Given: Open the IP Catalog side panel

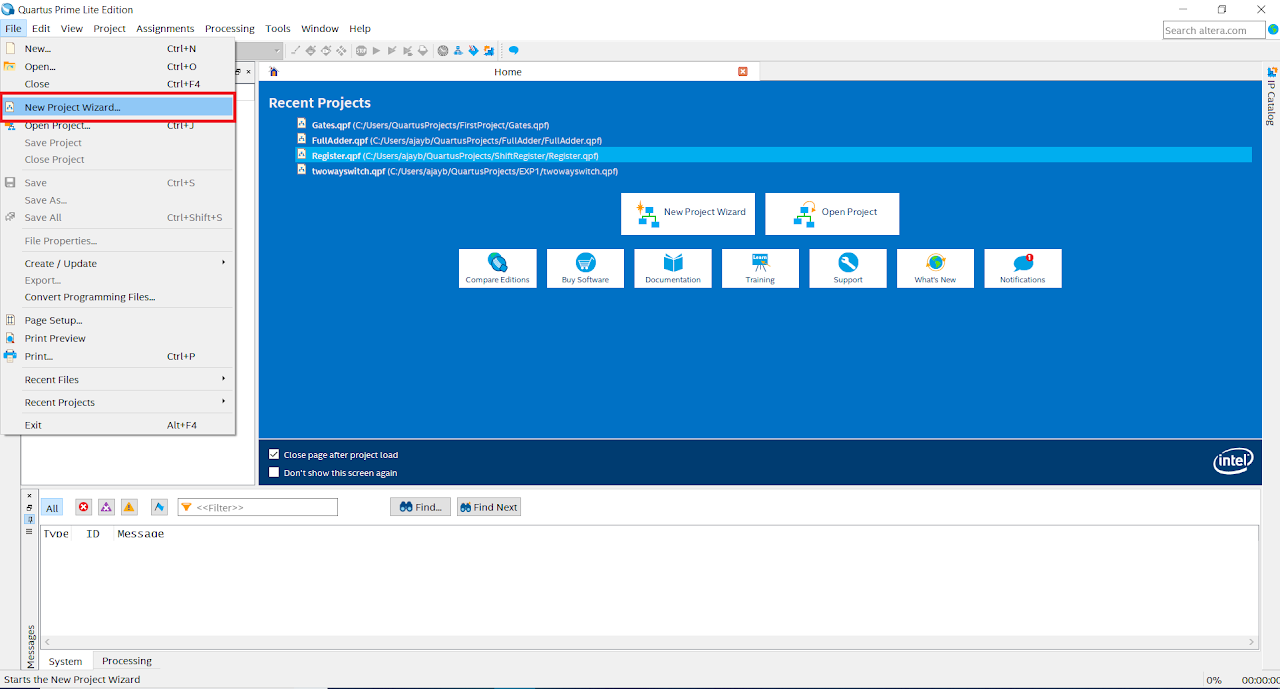Looking at the screenshot, I should (1272, 96).
